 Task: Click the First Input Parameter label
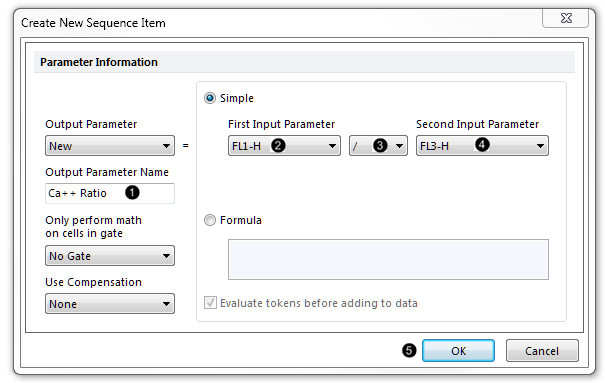click(x=281, y=124)
